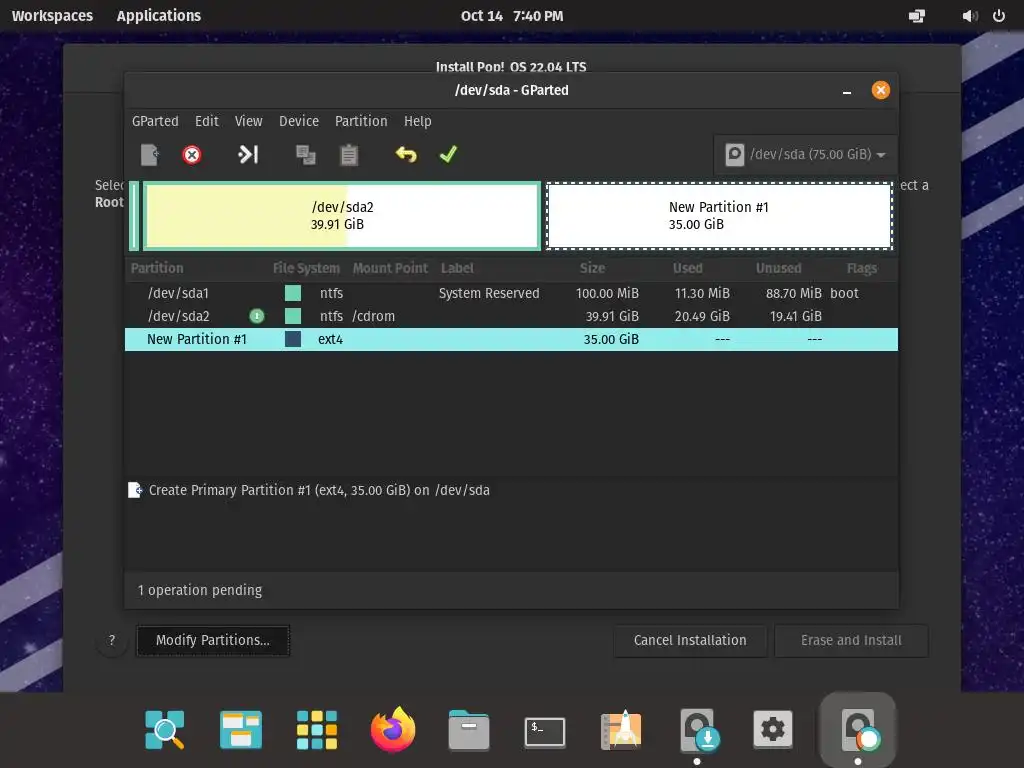The height and width of the screenshot is (768, 1024).
Task: Select the small /dev/sda1 sliver in disk map
Action: coord(134,216)
